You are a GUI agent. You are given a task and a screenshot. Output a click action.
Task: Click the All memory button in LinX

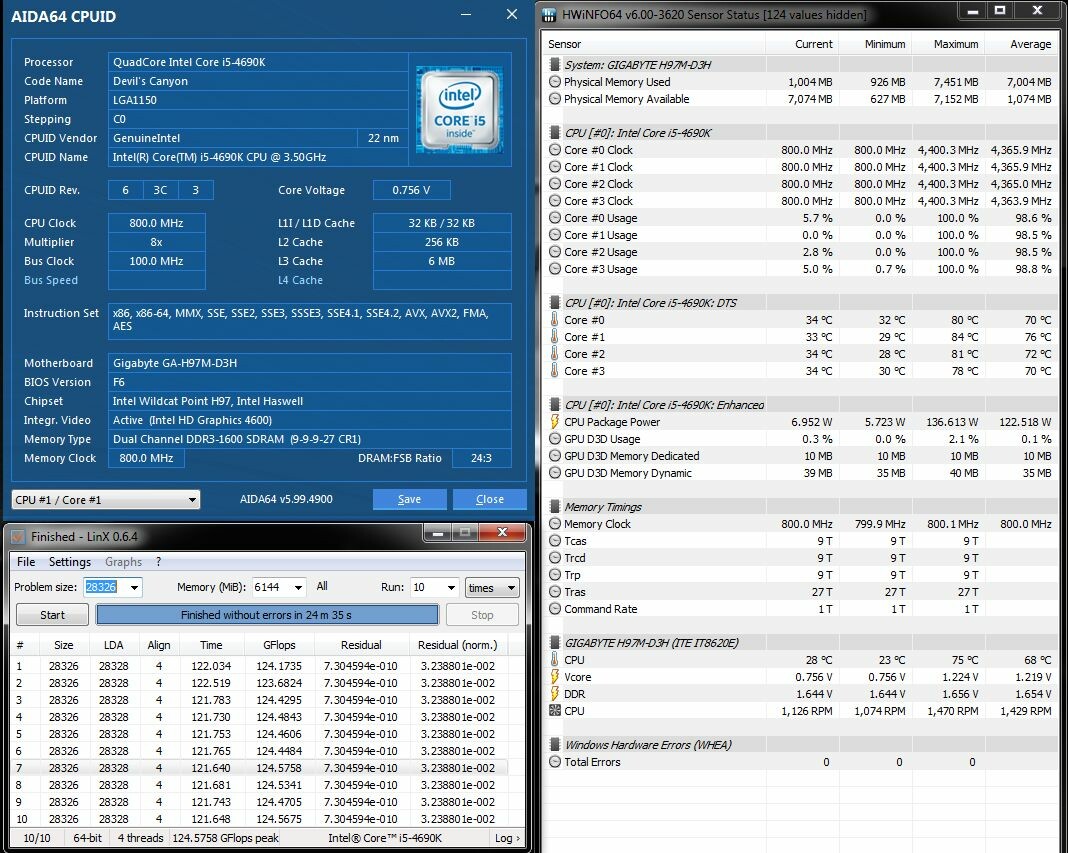pyautogui.click(x=322, y=587)
